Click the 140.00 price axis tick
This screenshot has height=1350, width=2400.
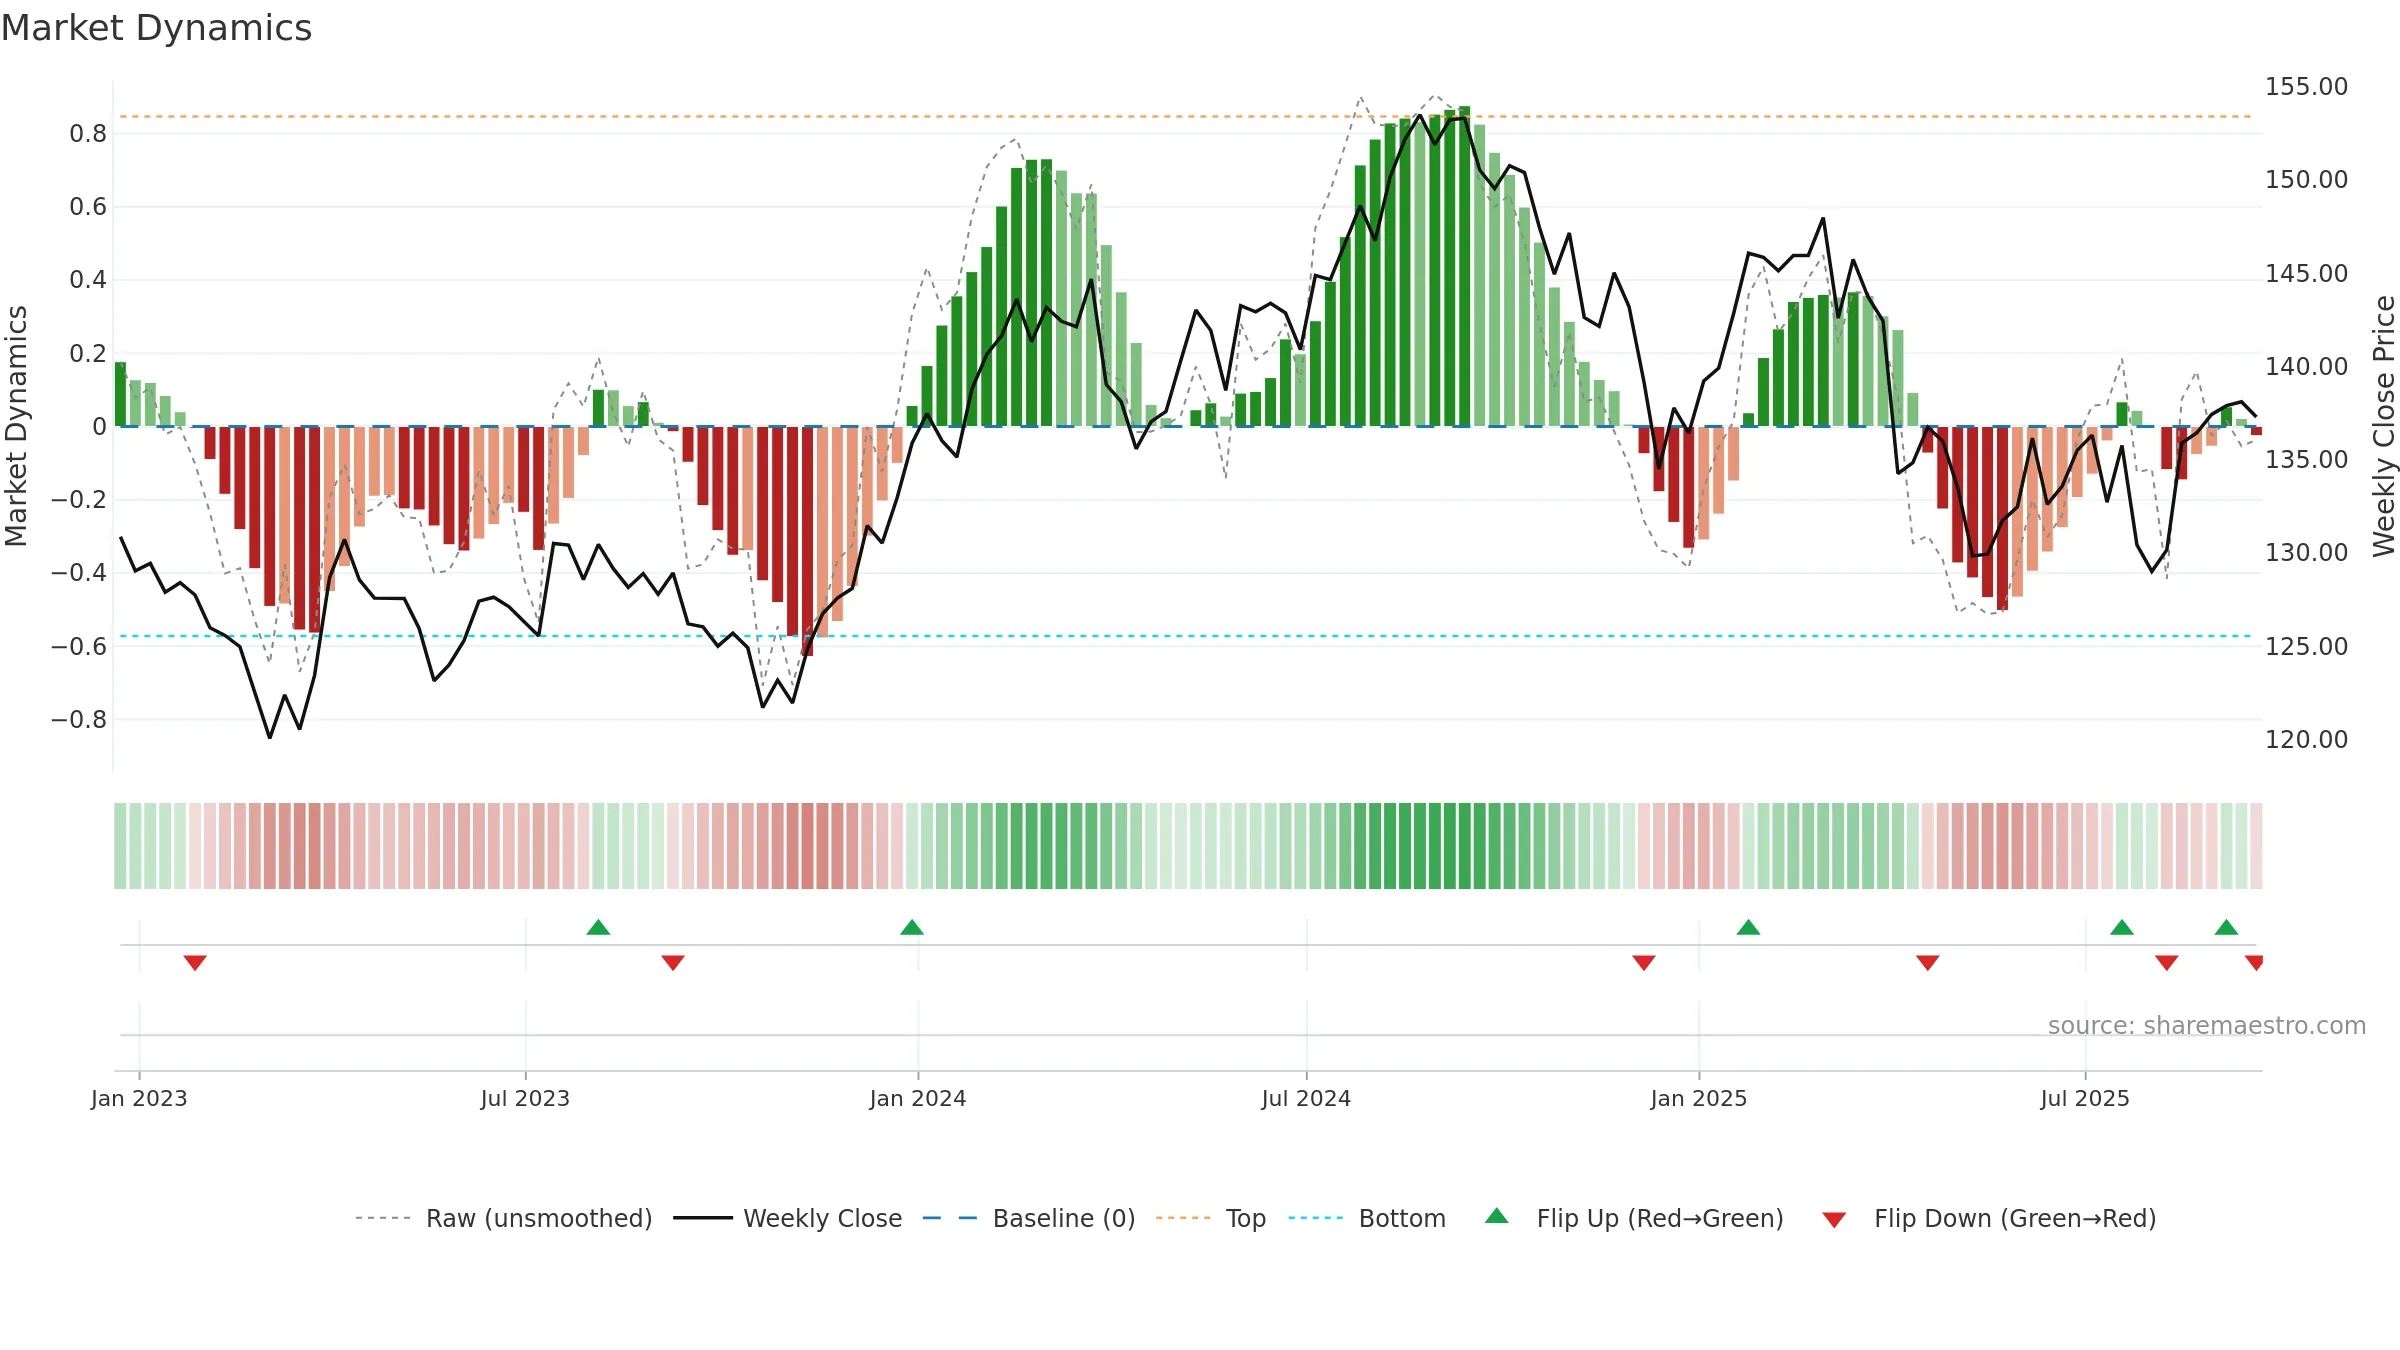pos(2306,366)
